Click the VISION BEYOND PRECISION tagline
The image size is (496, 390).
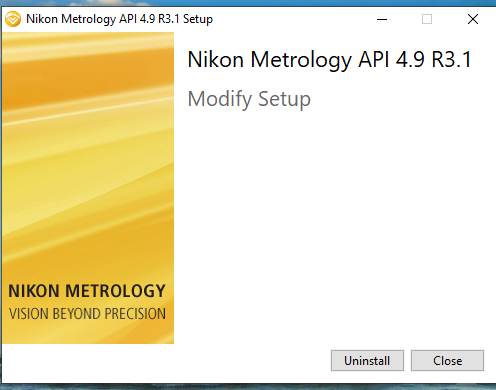87,314
